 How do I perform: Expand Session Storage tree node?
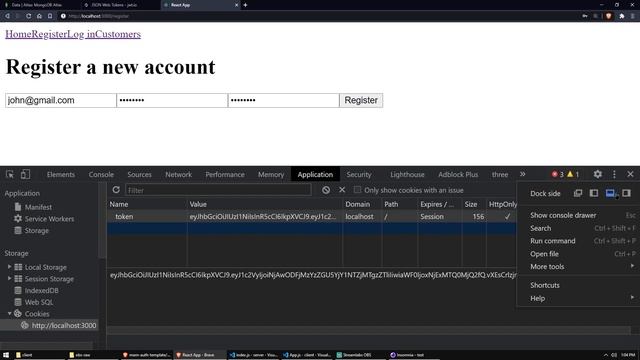[x=9, y=279]
